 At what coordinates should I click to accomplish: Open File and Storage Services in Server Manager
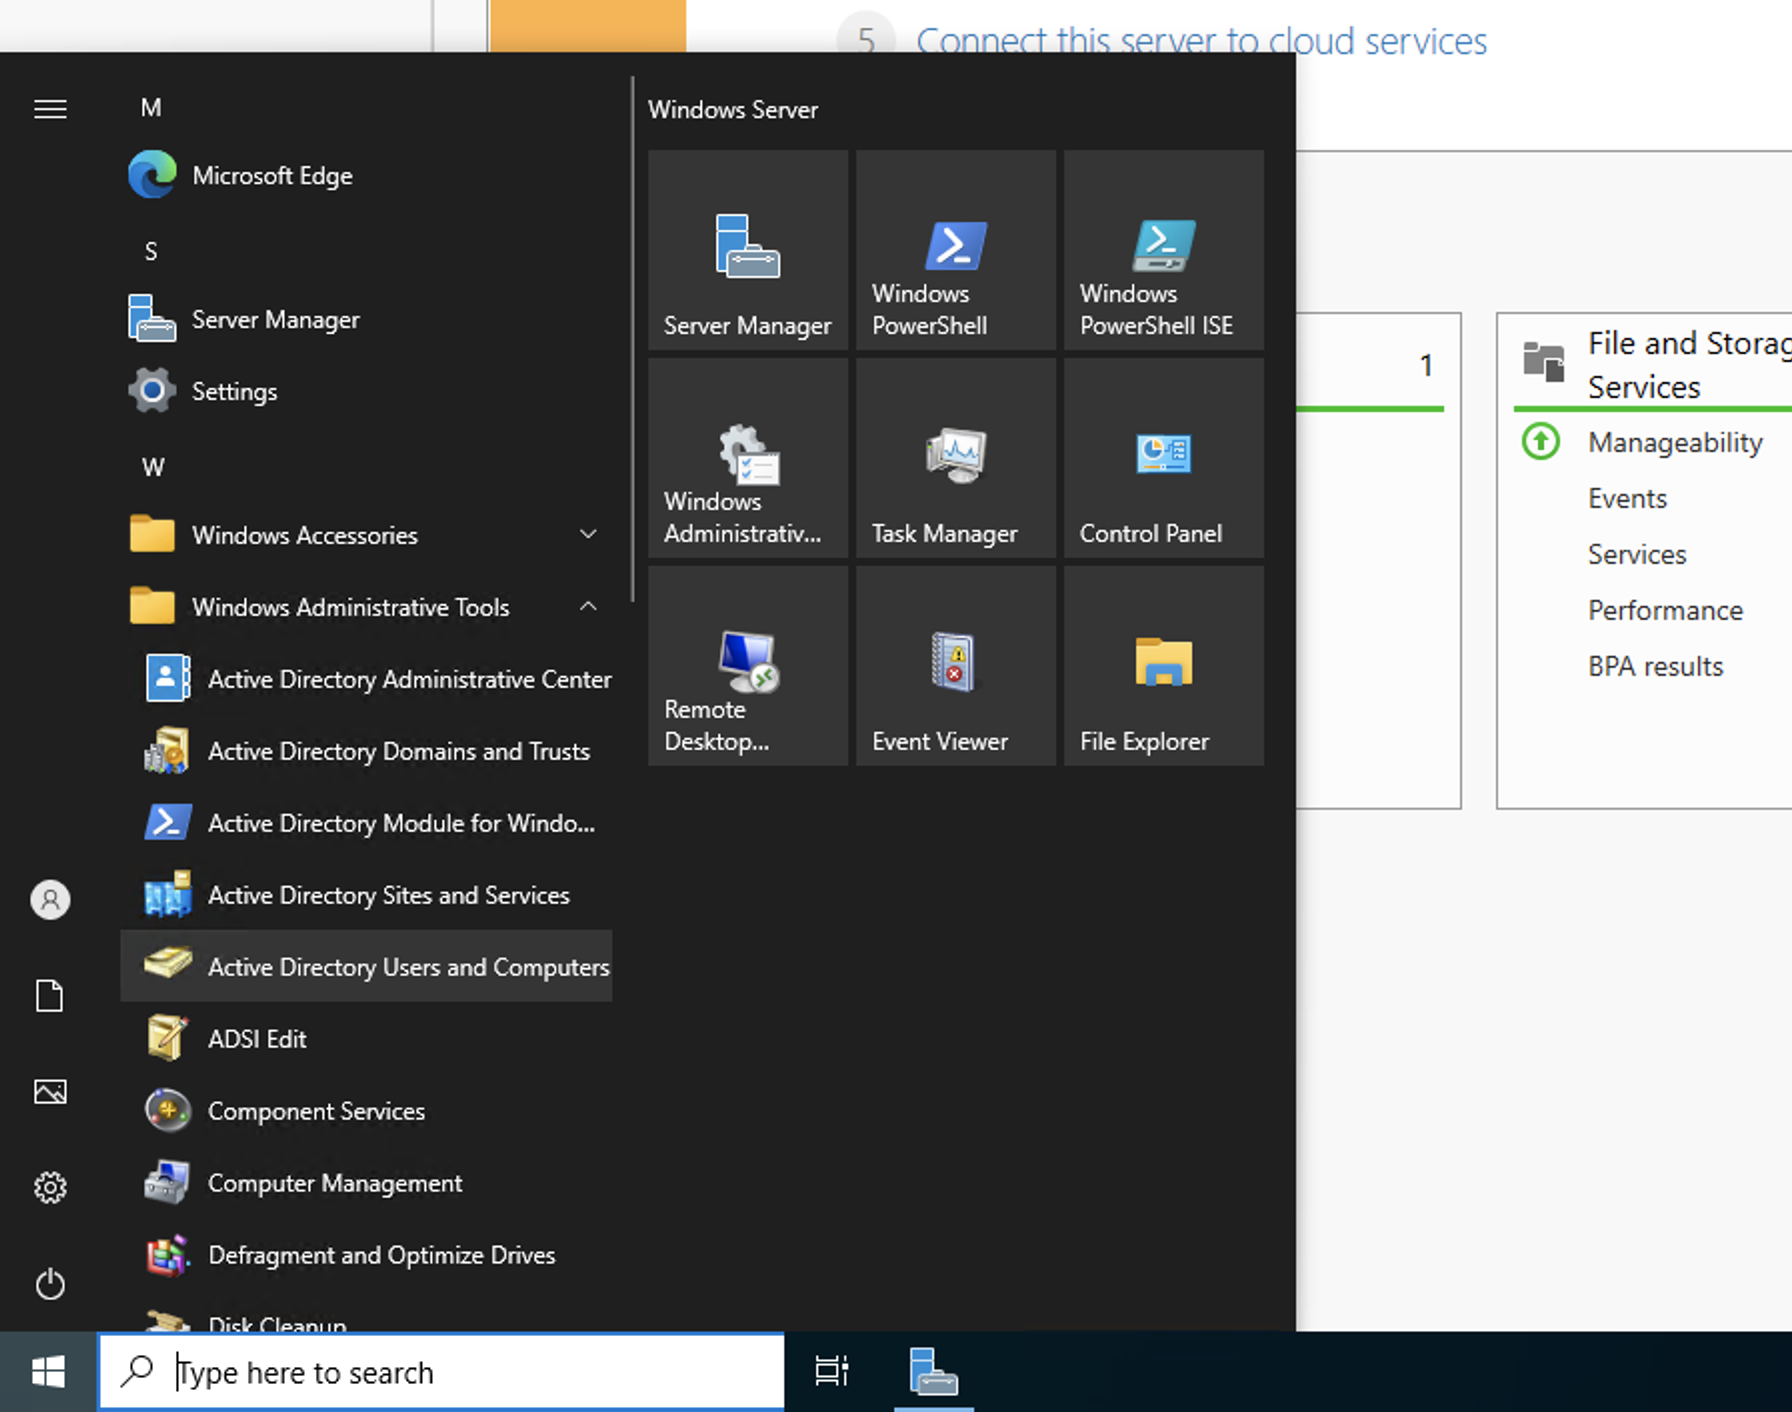1689,365
